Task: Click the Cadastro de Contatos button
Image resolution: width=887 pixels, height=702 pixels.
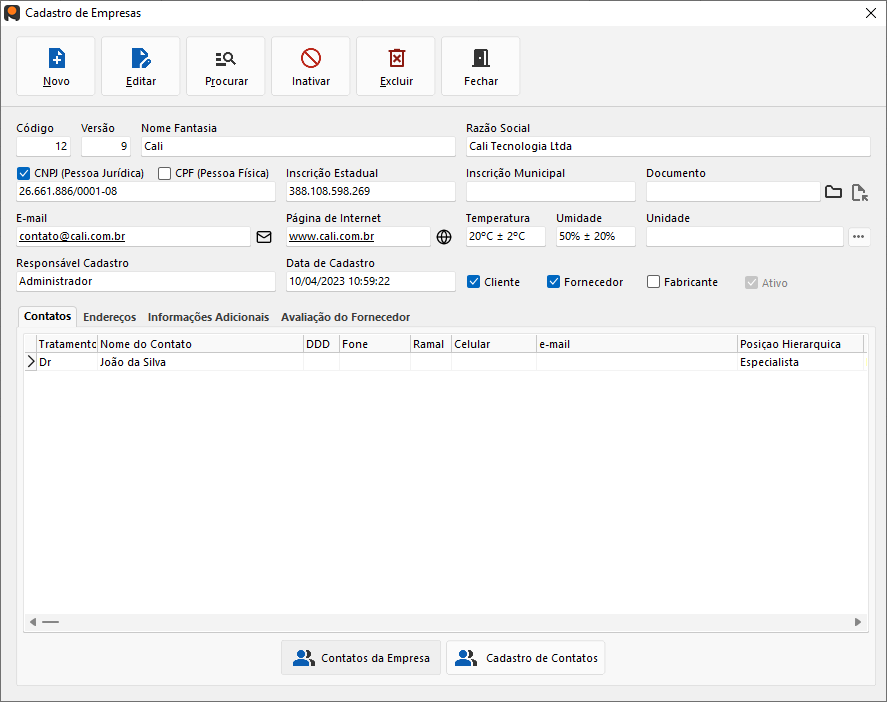Action: pos(525,658)
